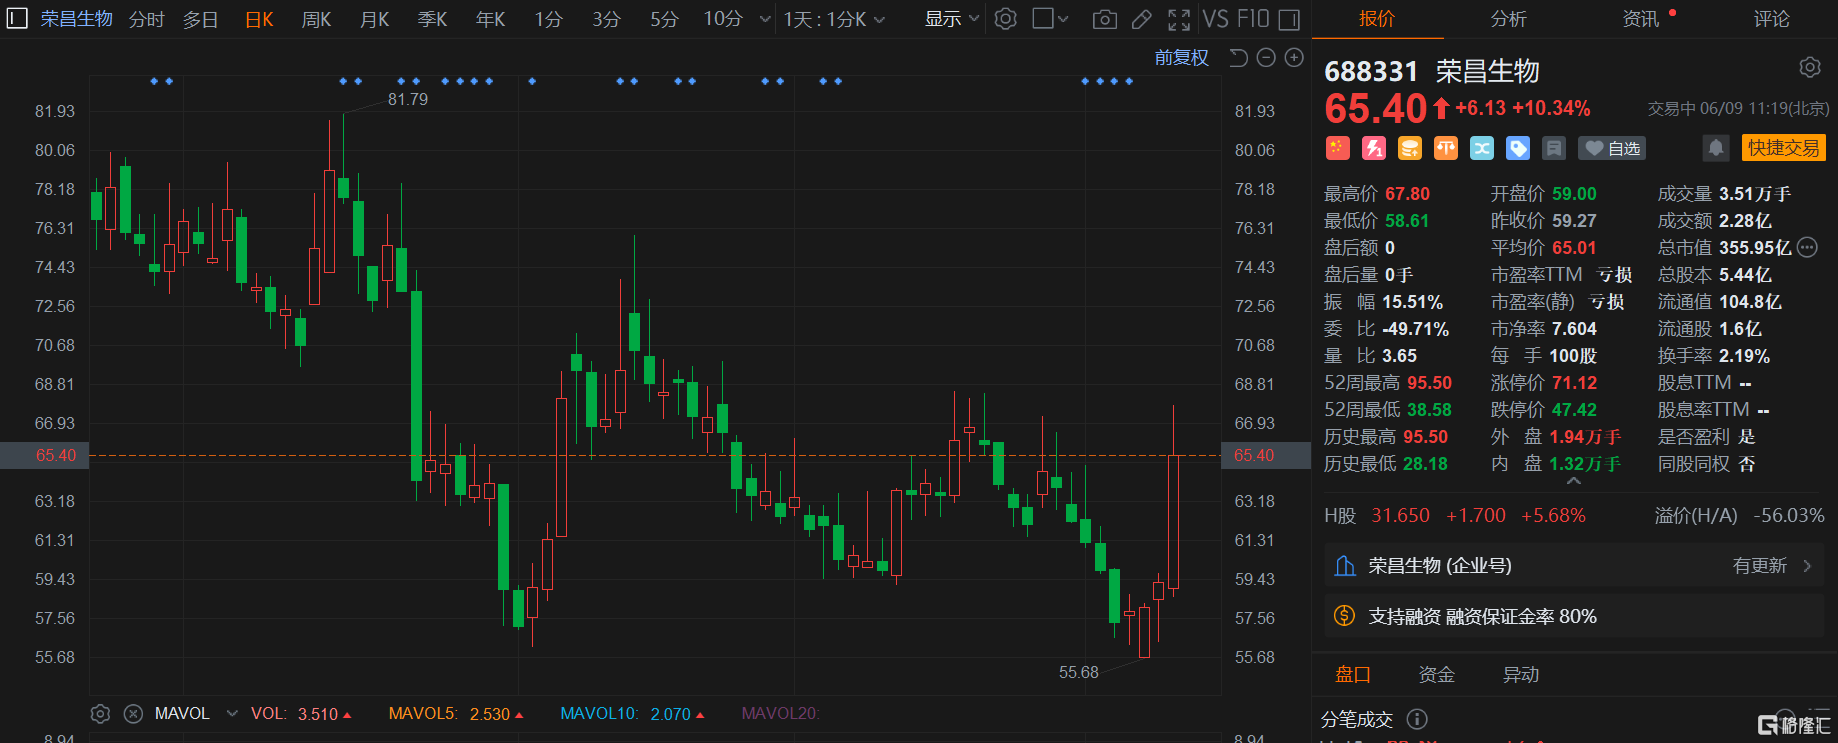Open the 显示 display dropdown
The image size is (1838, 743).
tap(952, 19)
